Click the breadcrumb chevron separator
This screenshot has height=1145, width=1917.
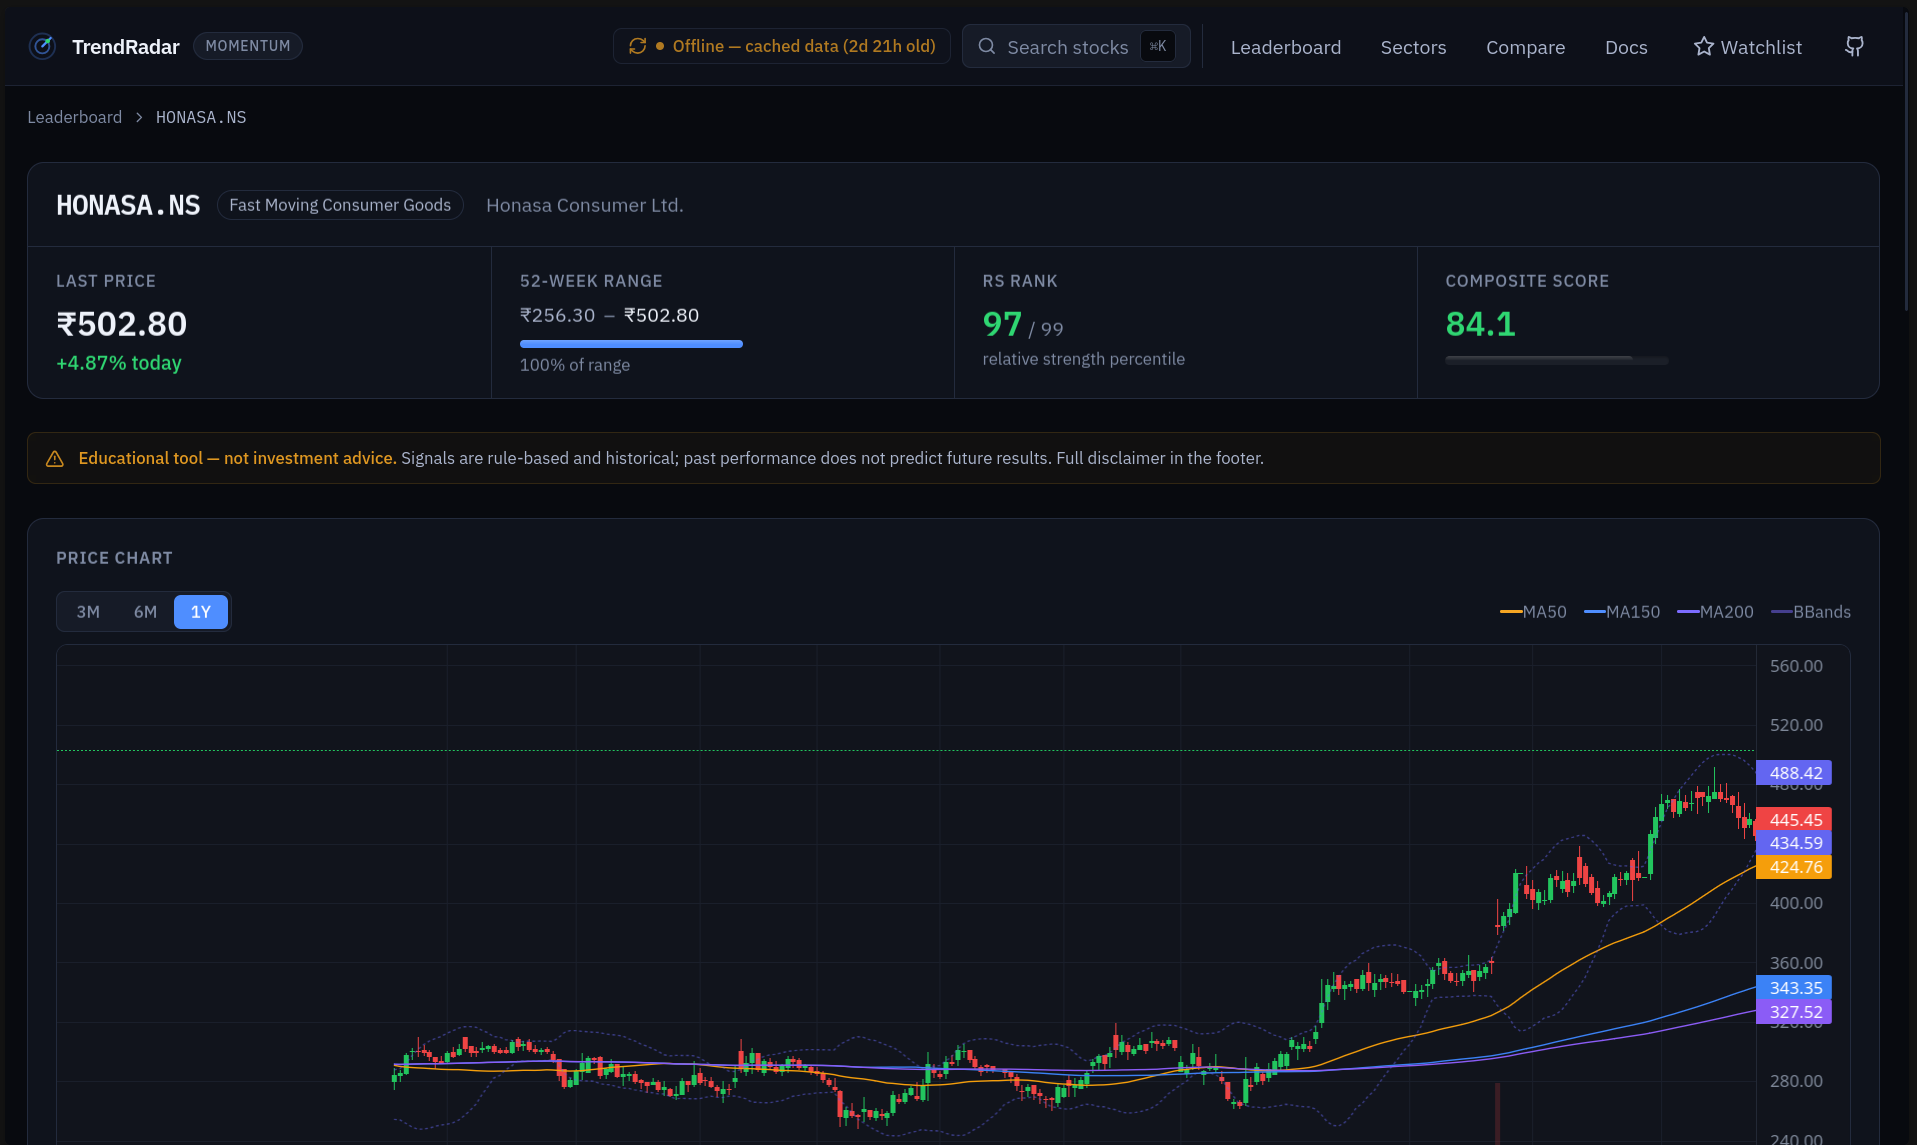click(139, 117)
